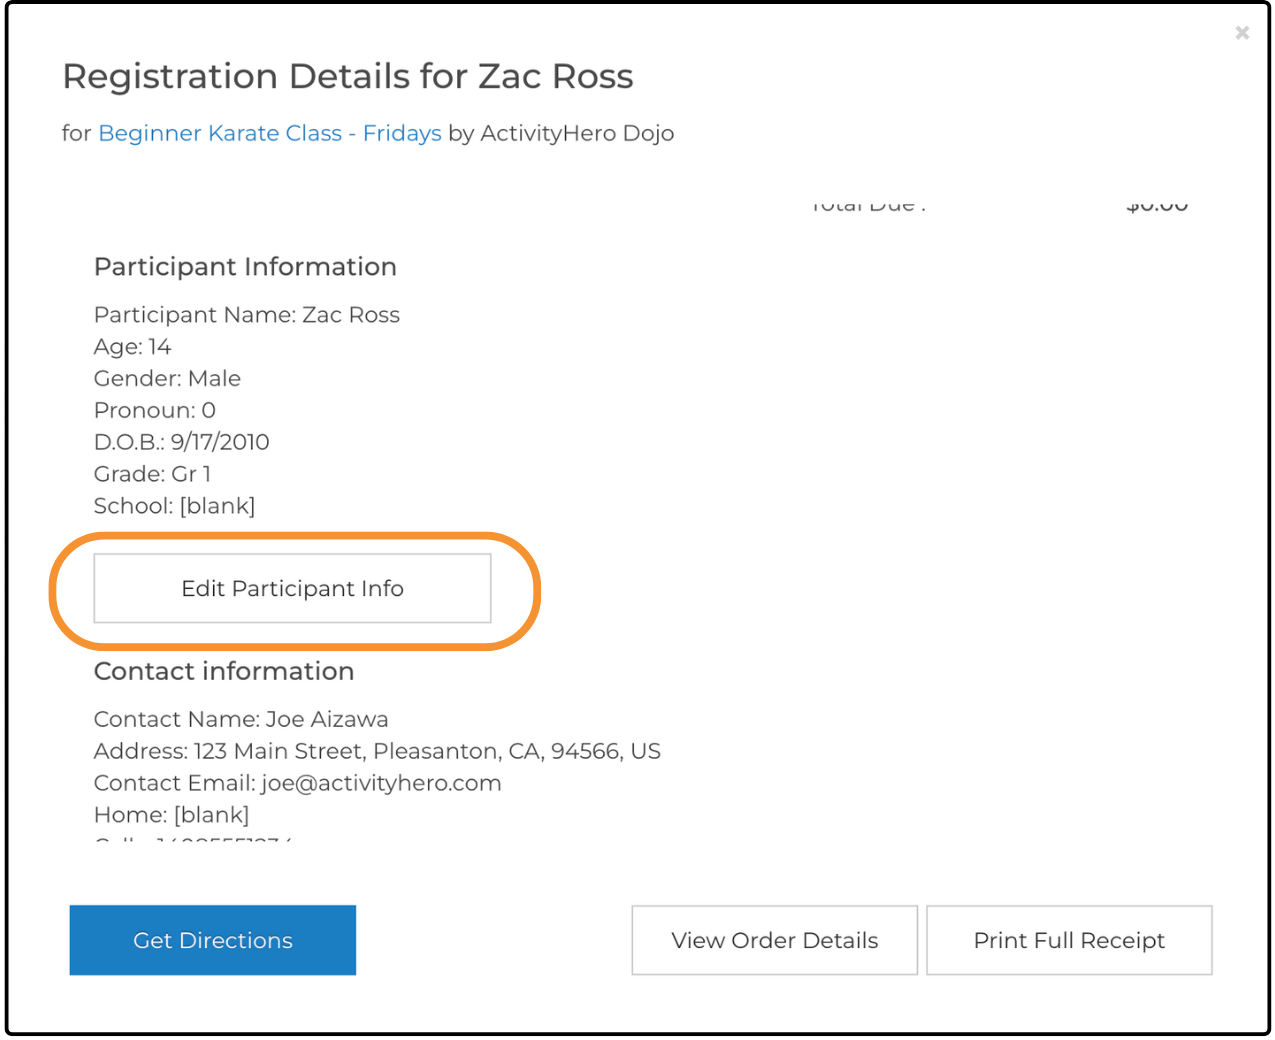Click the Pronoun: 0 line
Image resolution: width=1275 pixels, height=1040 pixels.
(x=155, y=410)
